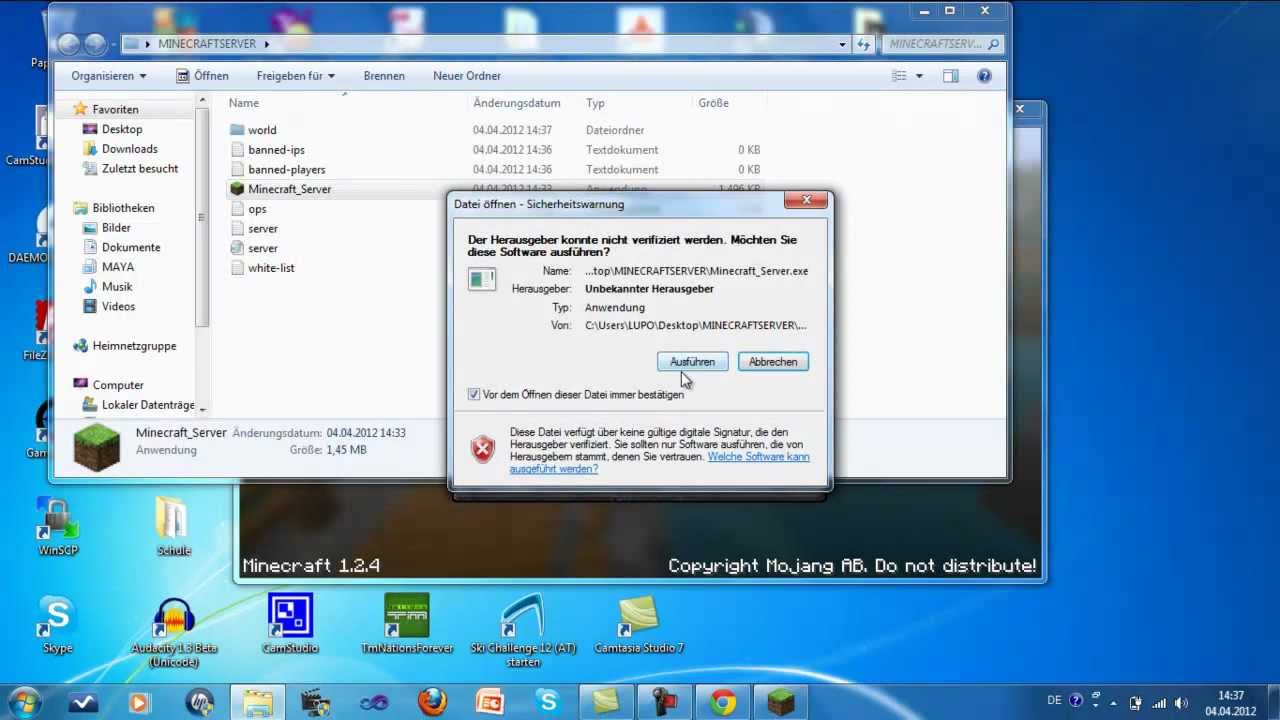Click the Explorer forward navigation arrow
Viewport: 1280px width, 720px height.
(95, 44)
